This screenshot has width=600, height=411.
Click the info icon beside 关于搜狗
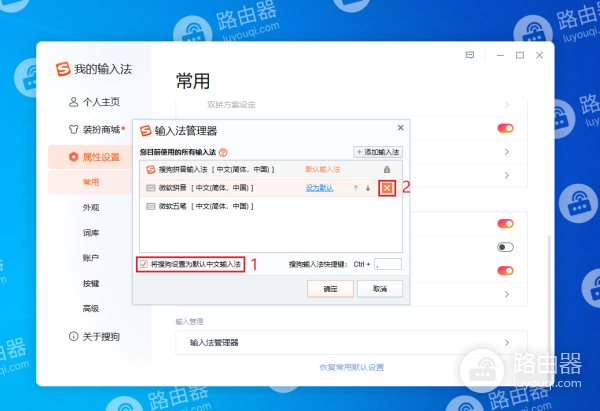73,336
